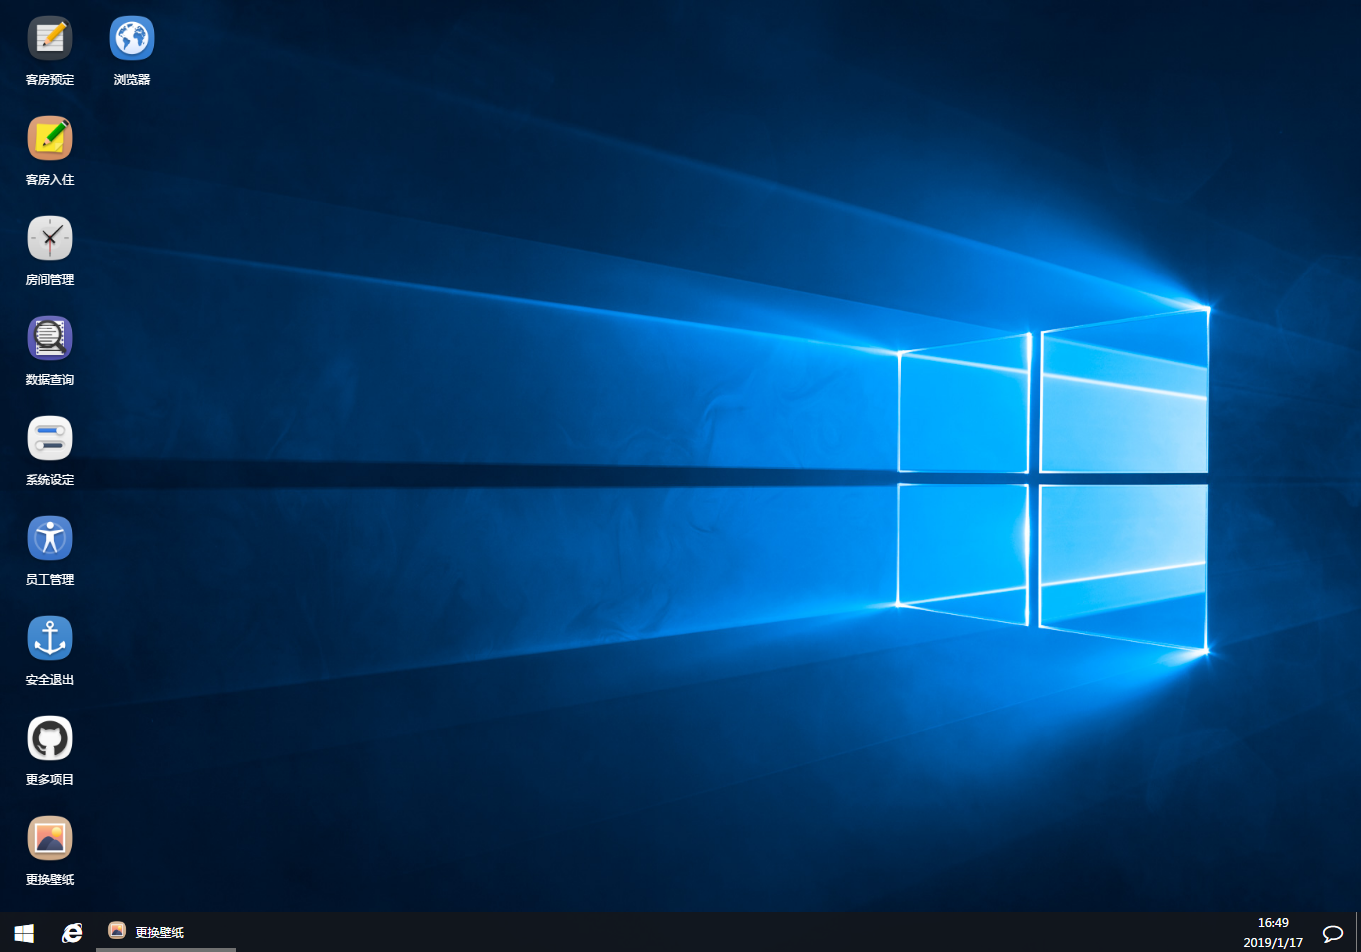1361x952 pixels.
Task: Switch to the 更换壁纸 taskbar window
Action: tap(166, 932)
